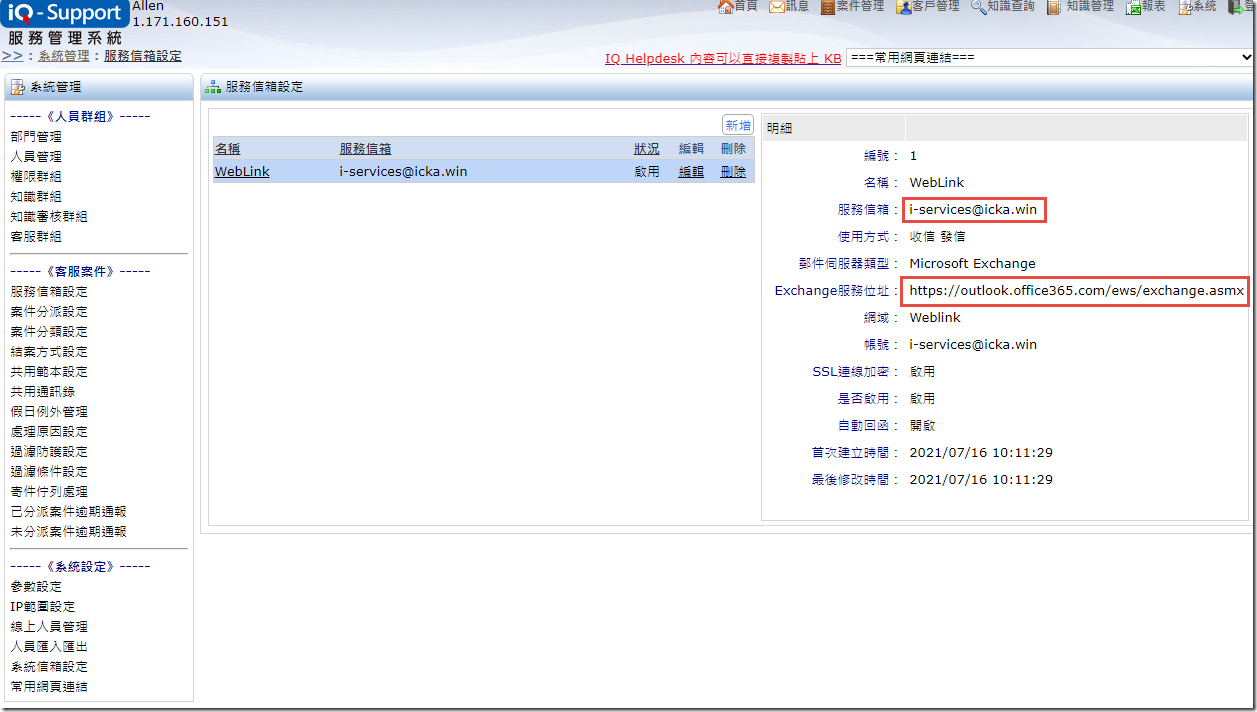Open the 系統 icon in top bar
The width and height of the screenshot is (1257, 712).
(1185, 7)
